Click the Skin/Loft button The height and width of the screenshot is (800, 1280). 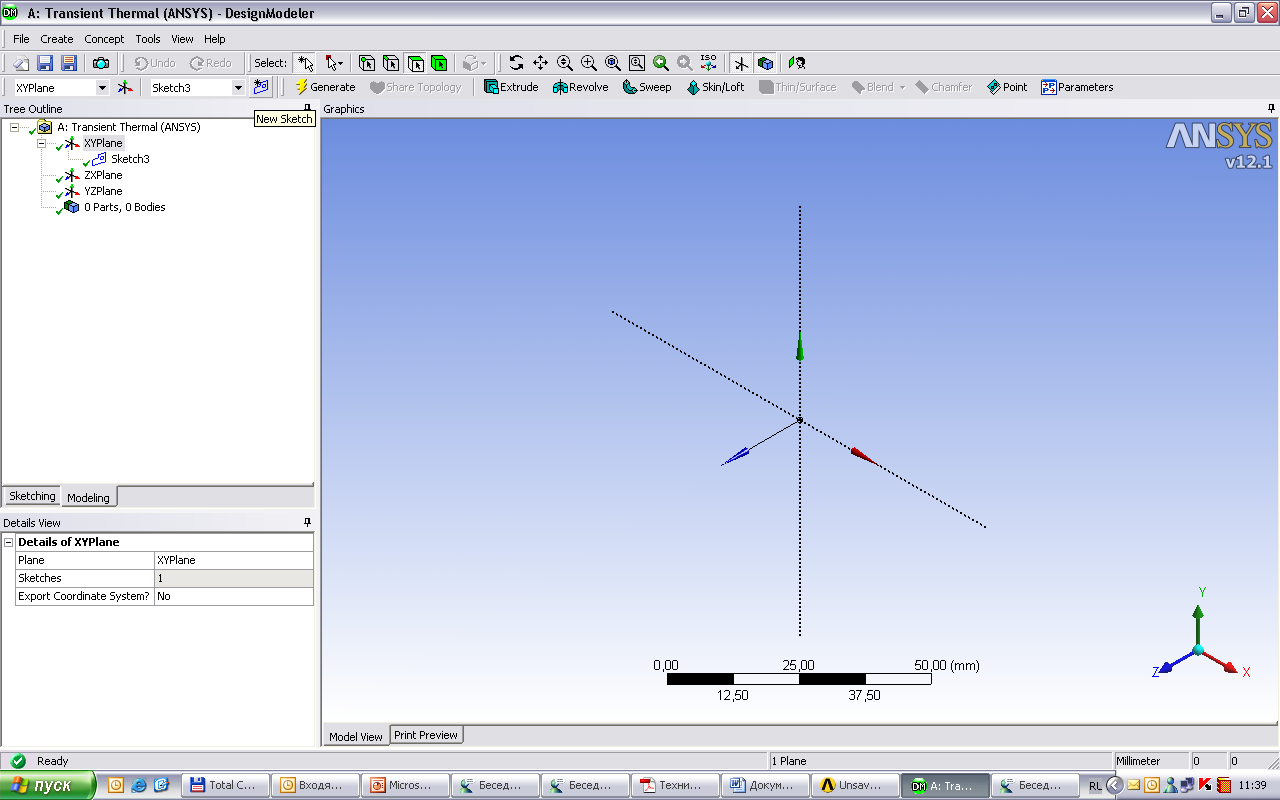[716, 87]
